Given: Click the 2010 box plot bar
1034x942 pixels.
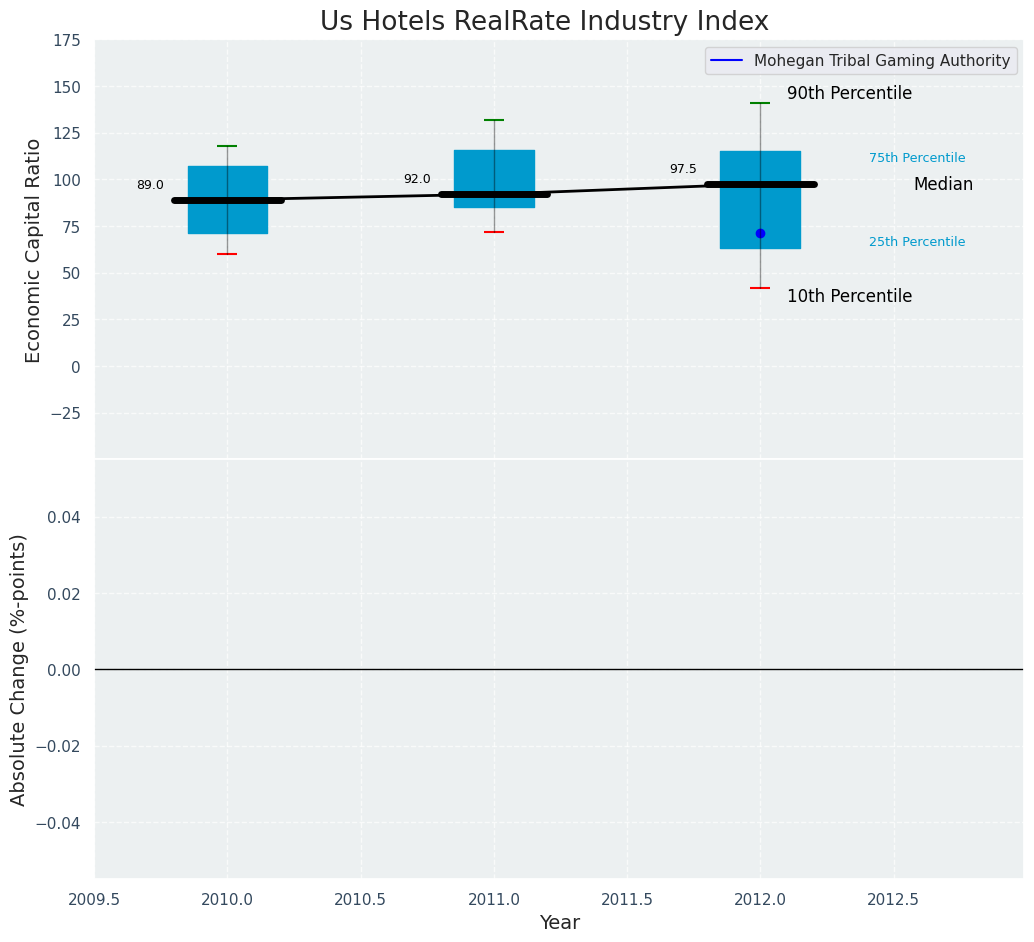Looking at the screenshot, I should (228, 200).
